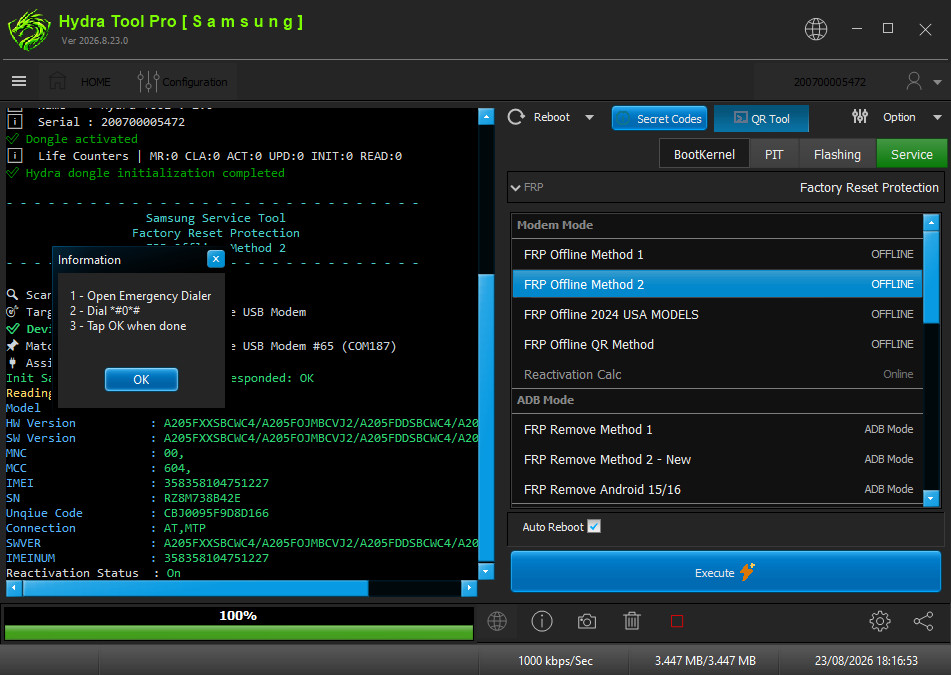Select FRP Remove Android 15/16
This screenshot has width=951, height=675.
pos(717,489)
